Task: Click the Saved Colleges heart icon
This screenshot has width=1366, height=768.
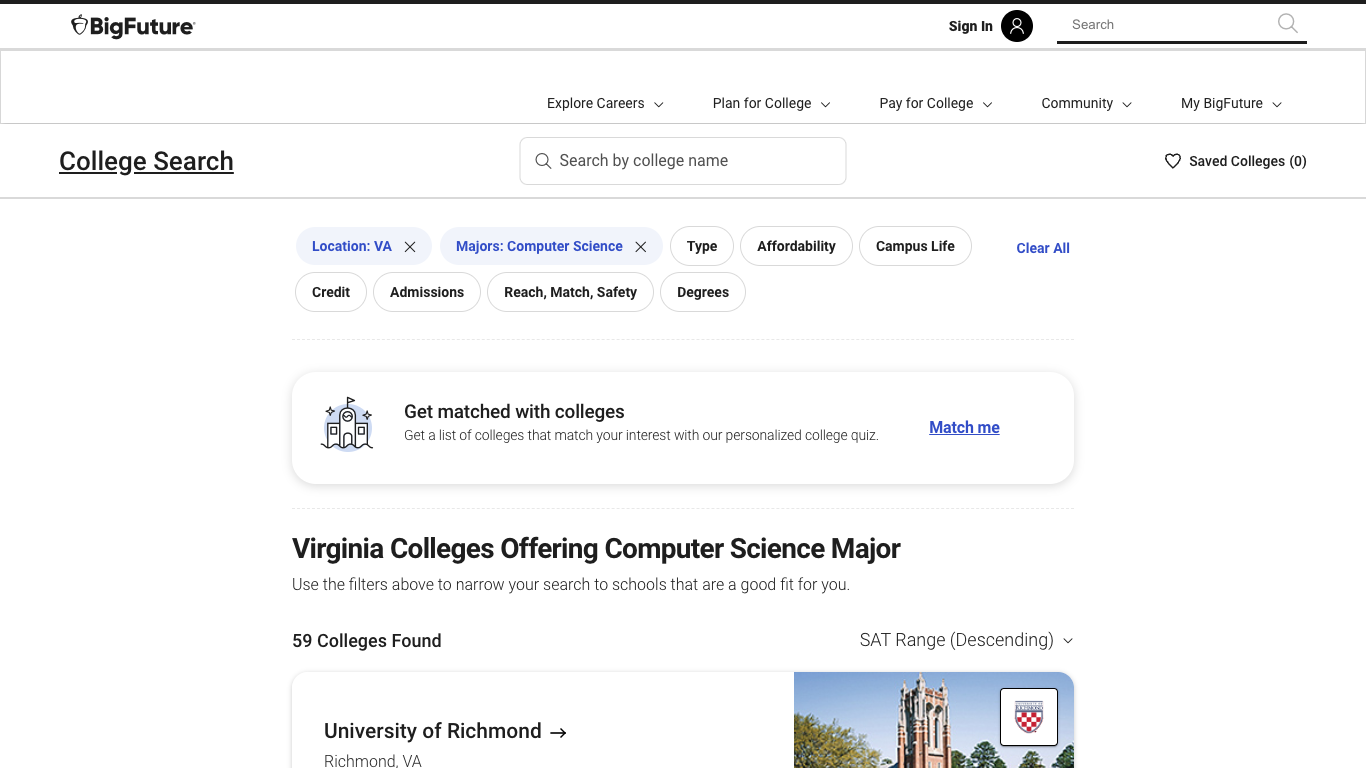Action: pos(1173,161)
